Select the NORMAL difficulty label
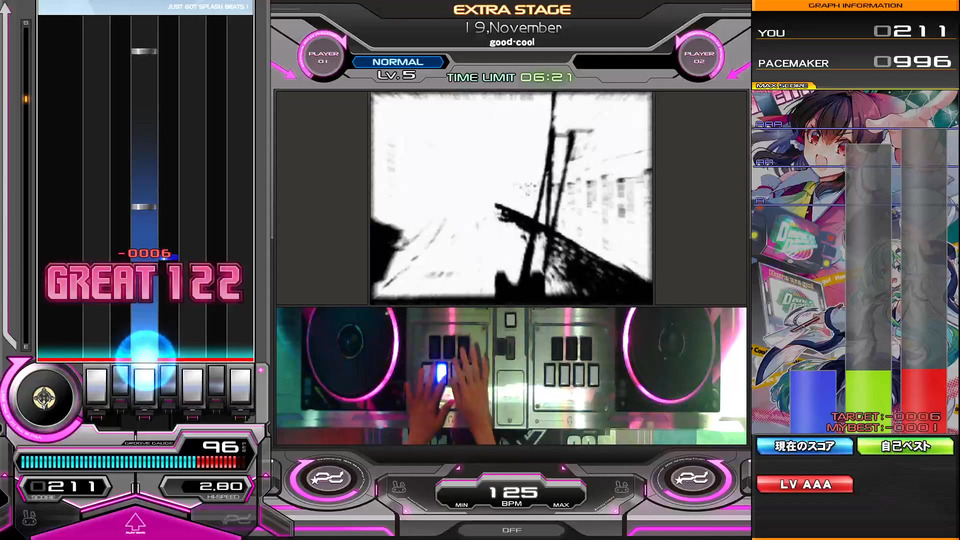The image size is (960, 540). tap(397, 62)
